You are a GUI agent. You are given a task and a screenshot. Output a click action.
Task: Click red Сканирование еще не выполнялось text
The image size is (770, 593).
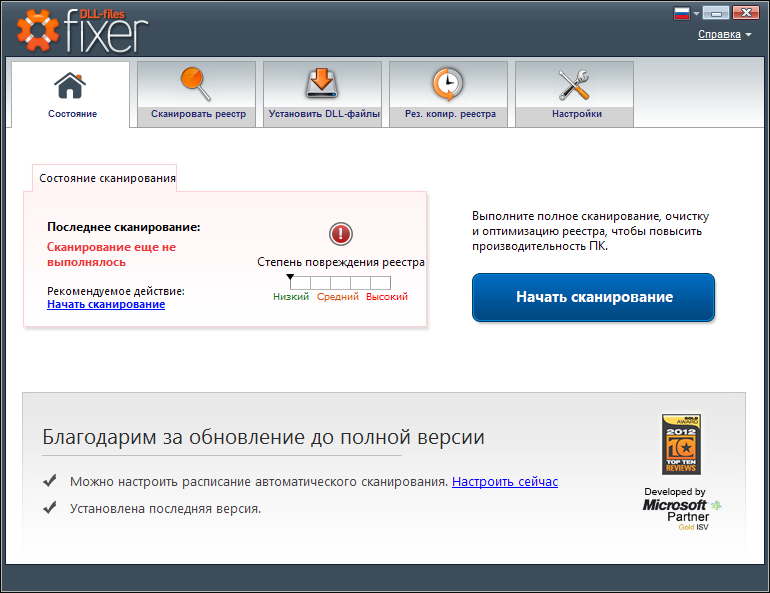(111, 254)
